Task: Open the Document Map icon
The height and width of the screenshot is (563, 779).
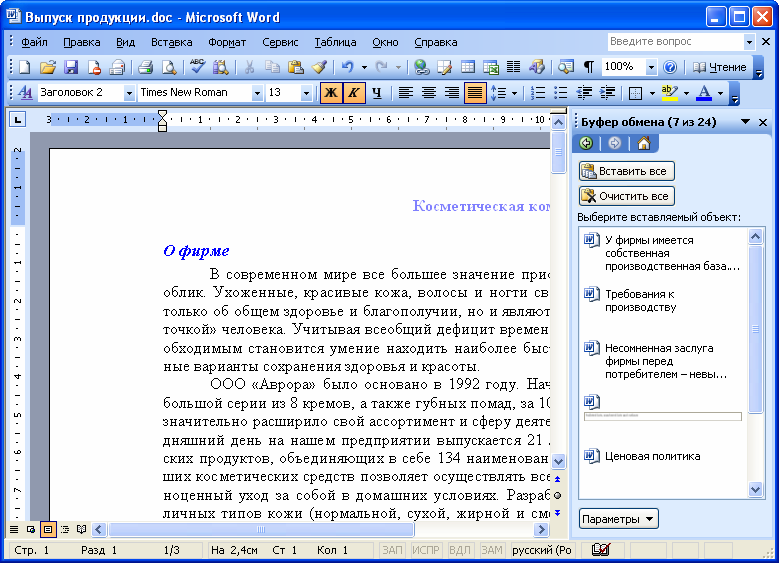Action: click(x=565, y=67)
